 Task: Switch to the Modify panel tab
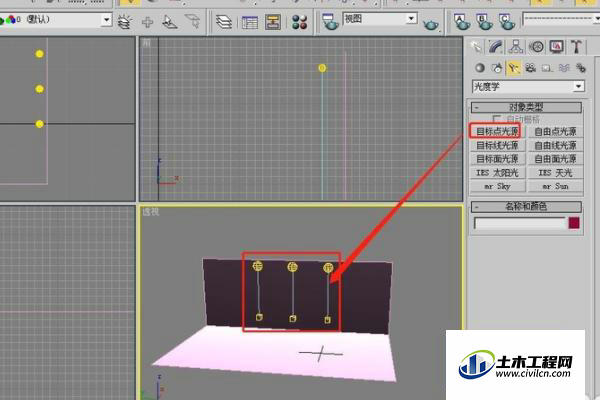click(496, 47)
